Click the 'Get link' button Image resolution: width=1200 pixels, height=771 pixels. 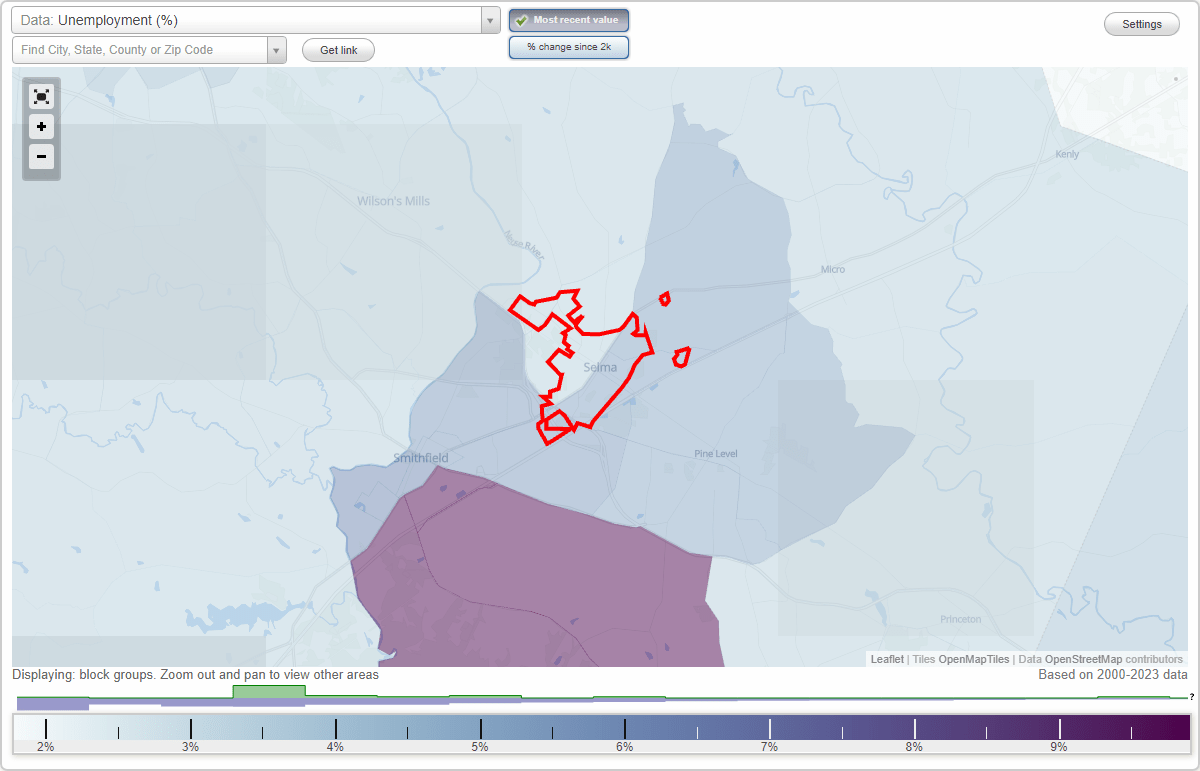pyautogui.click(x=338, y=49)
